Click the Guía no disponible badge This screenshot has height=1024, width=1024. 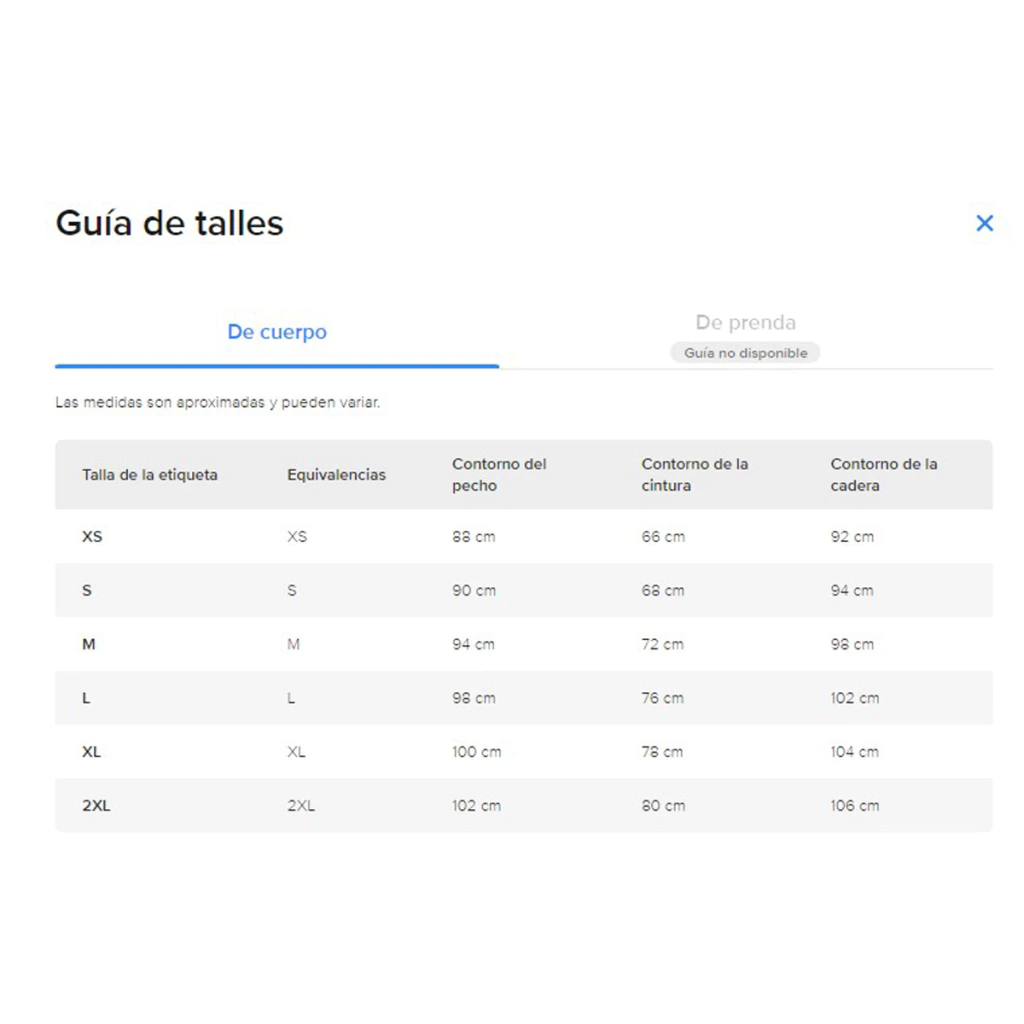pos(745,353)
